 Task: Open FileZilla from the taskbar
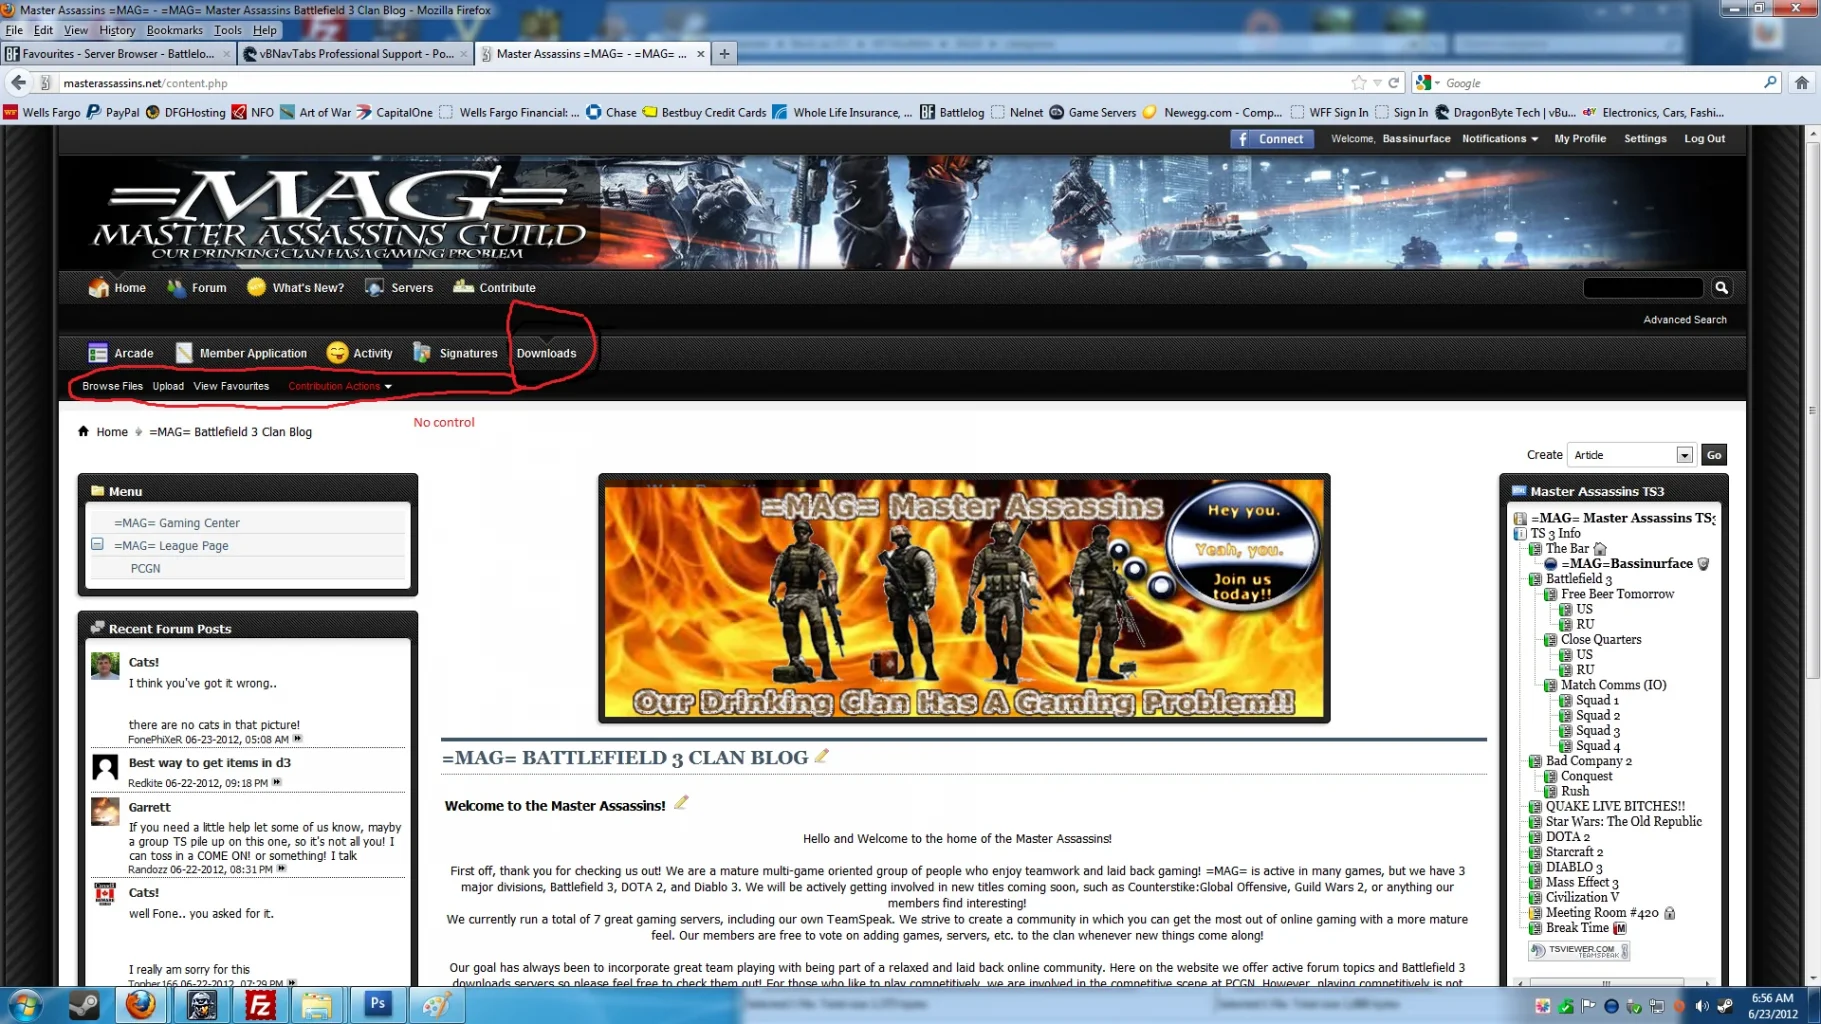point(260,1005)
